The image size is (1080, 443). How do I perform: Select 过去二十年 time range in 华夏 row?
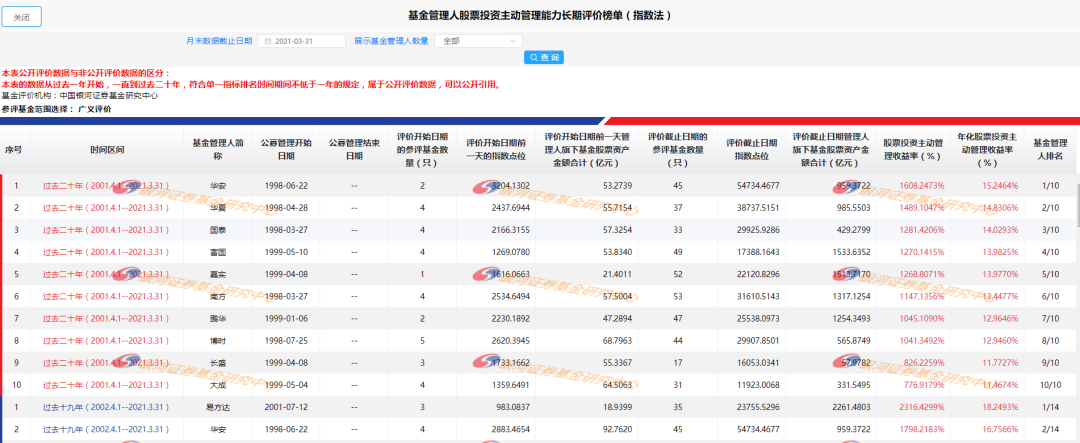tap(105, 208)
